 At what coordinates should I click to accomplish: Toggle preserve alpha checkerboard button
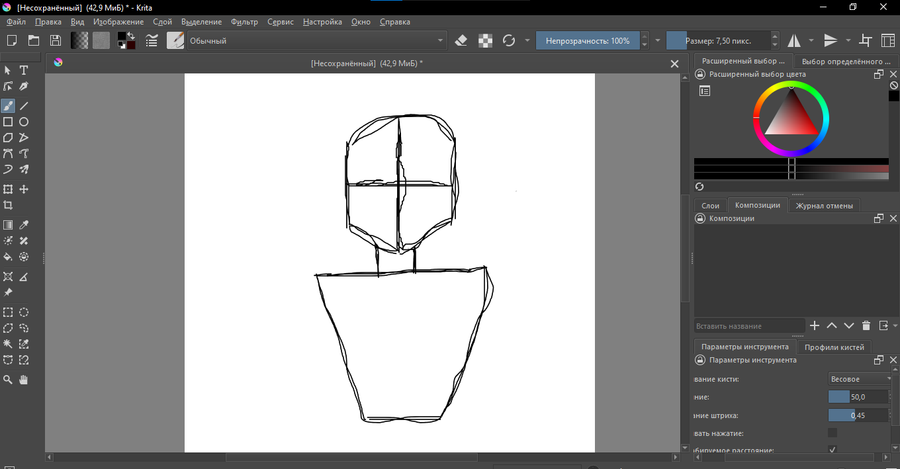point(485,40)
